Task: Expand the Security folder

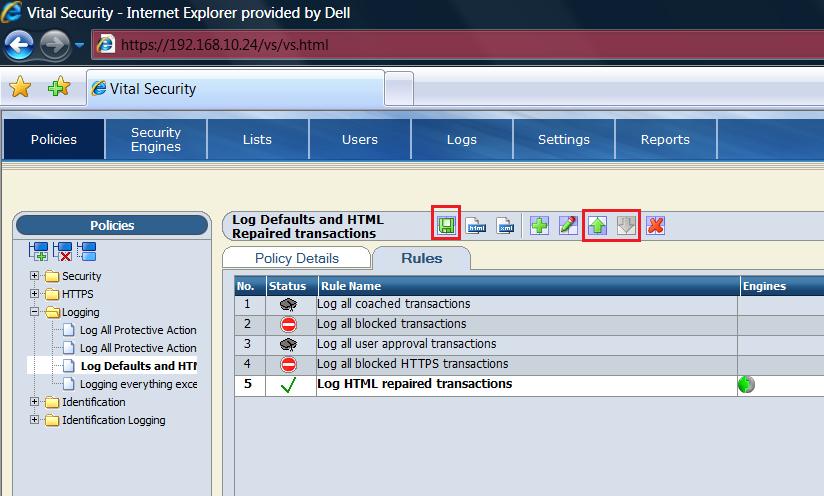Action: 35,276
